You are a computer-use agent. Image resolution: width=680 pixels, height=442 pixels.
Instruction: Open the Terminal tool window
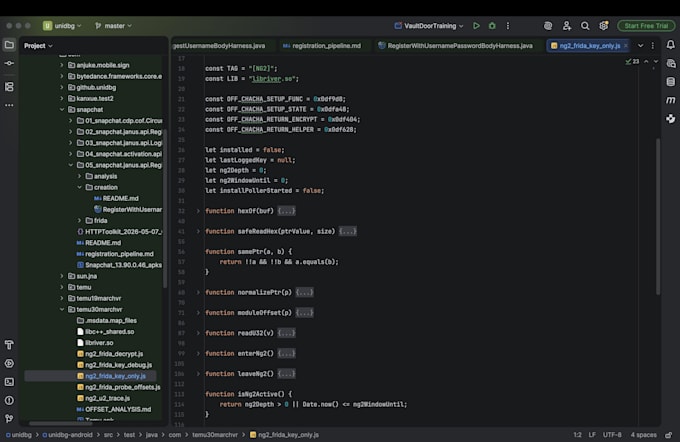coord(9,382)
